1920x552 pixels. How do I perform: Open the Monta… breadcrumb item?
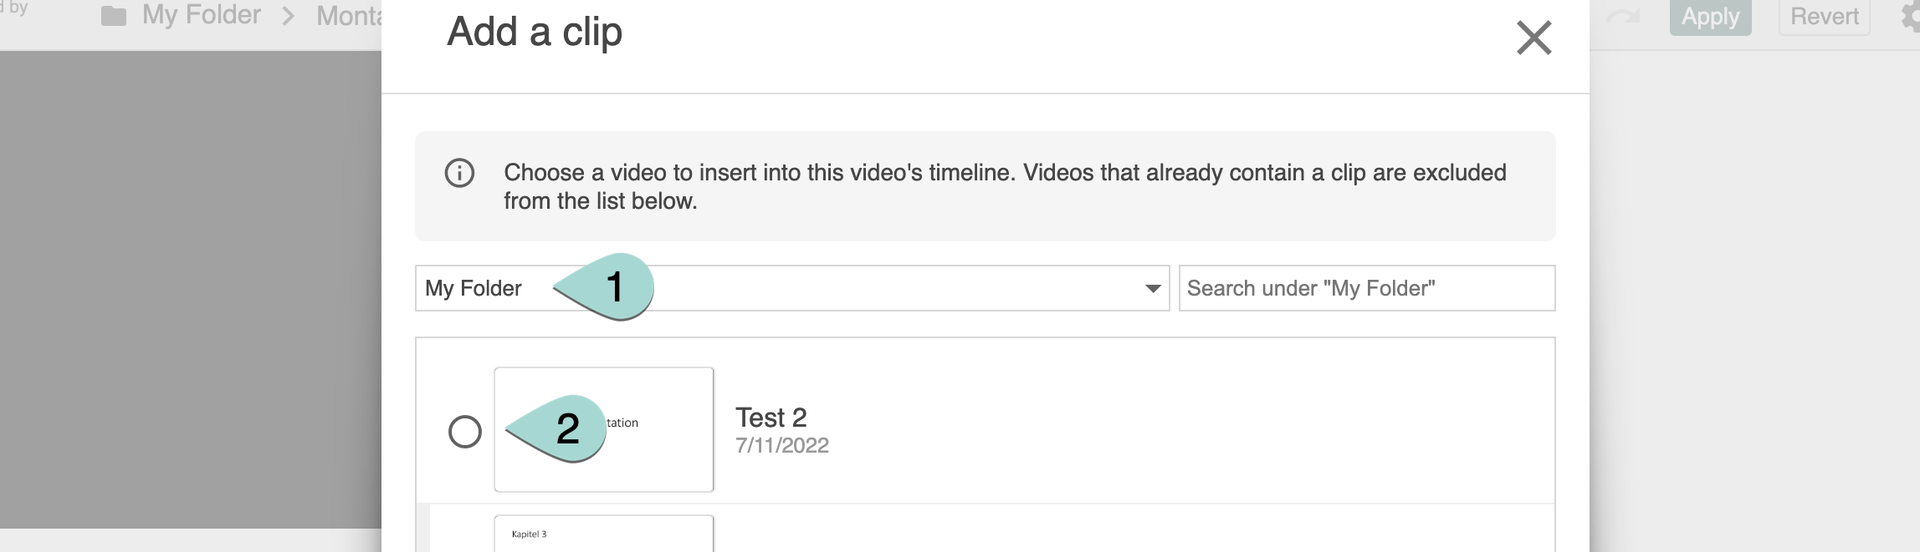pyautogui.click(x=348, y=16)
